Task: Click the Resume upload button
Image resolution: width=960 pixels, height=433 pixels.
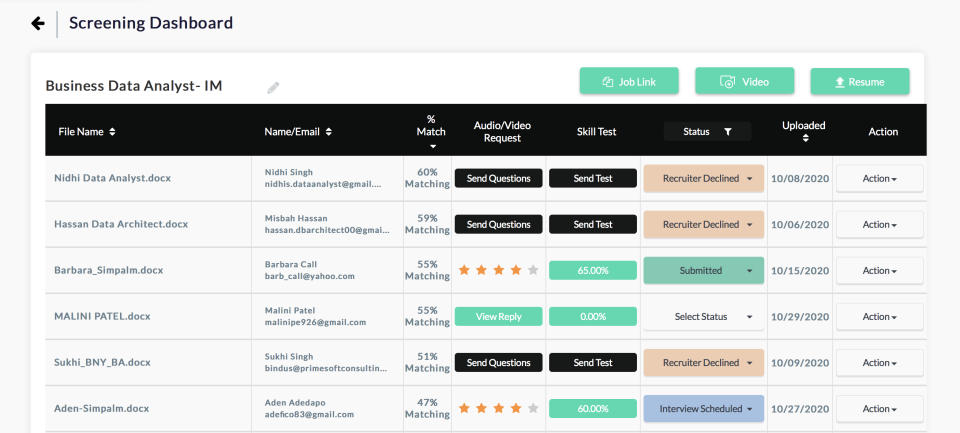Action: coord(859,82)
